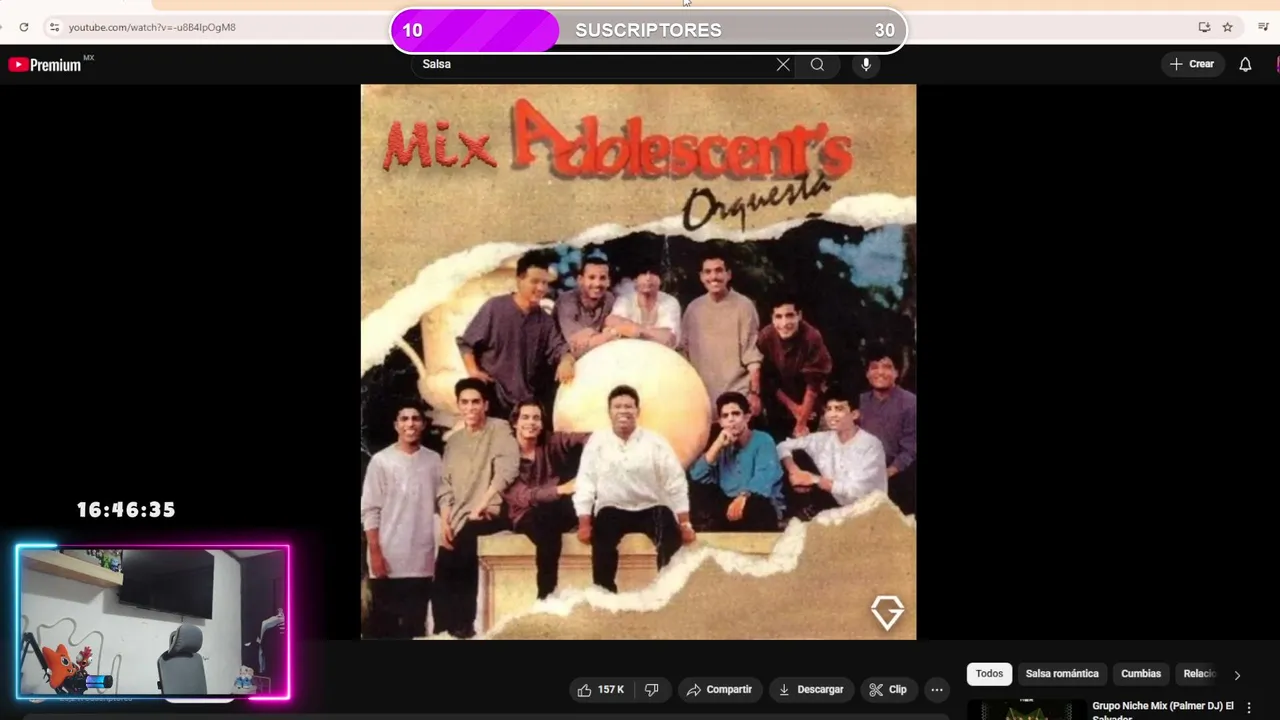
Task: Reload the page with the browser refresh icon
Action: pyautogui.click(x=24, y=27)
